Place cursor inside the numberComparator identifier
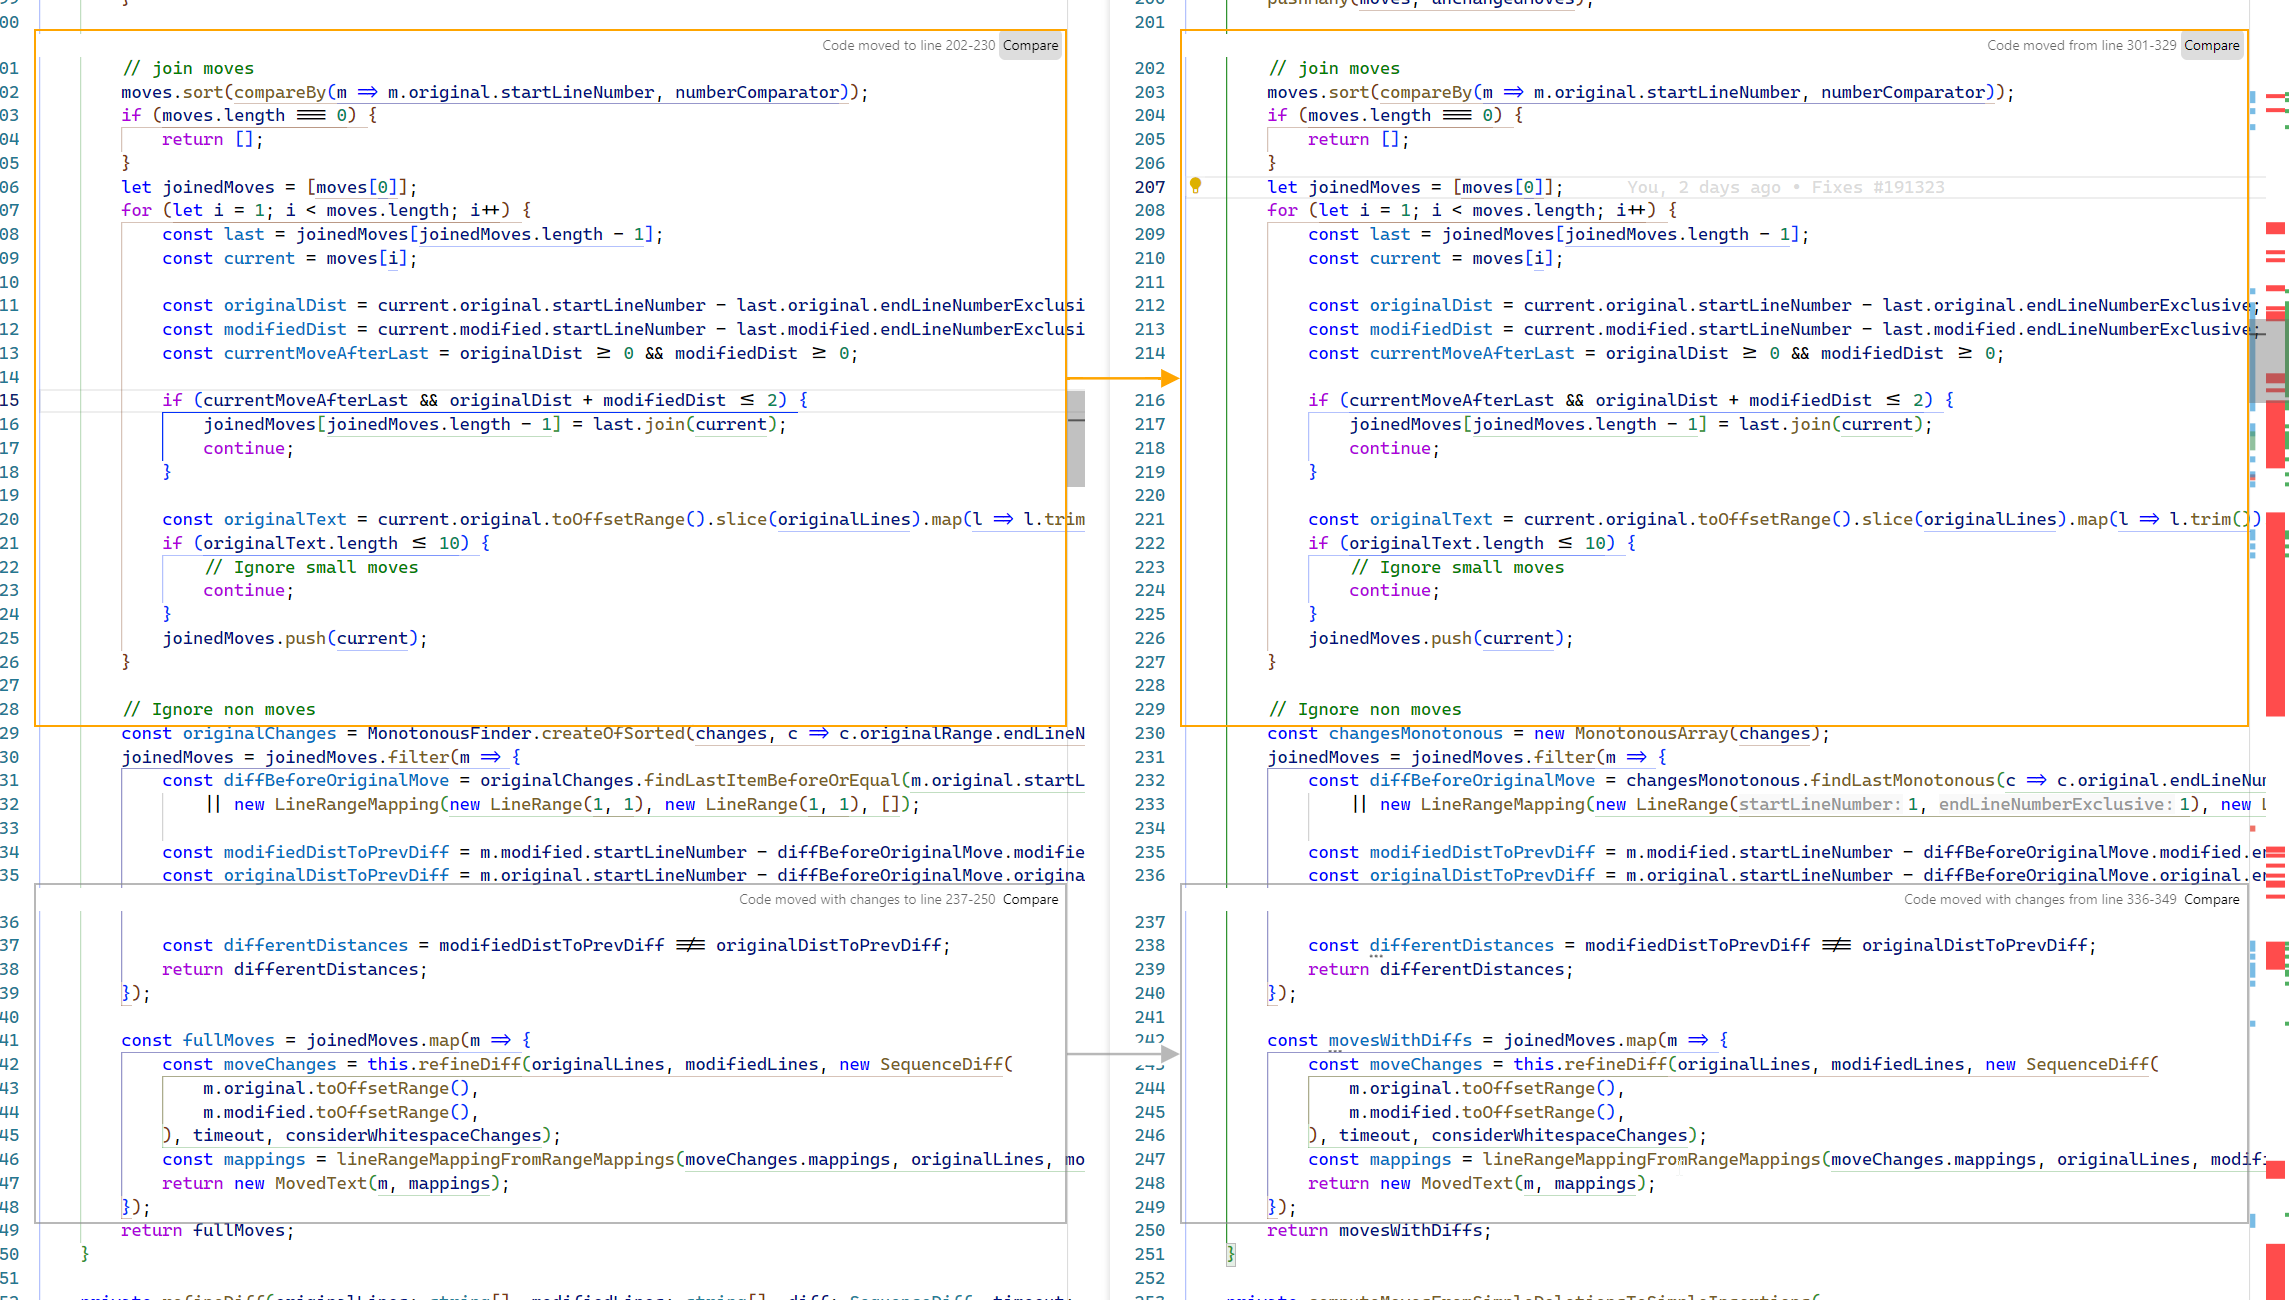 pos(757,92)
